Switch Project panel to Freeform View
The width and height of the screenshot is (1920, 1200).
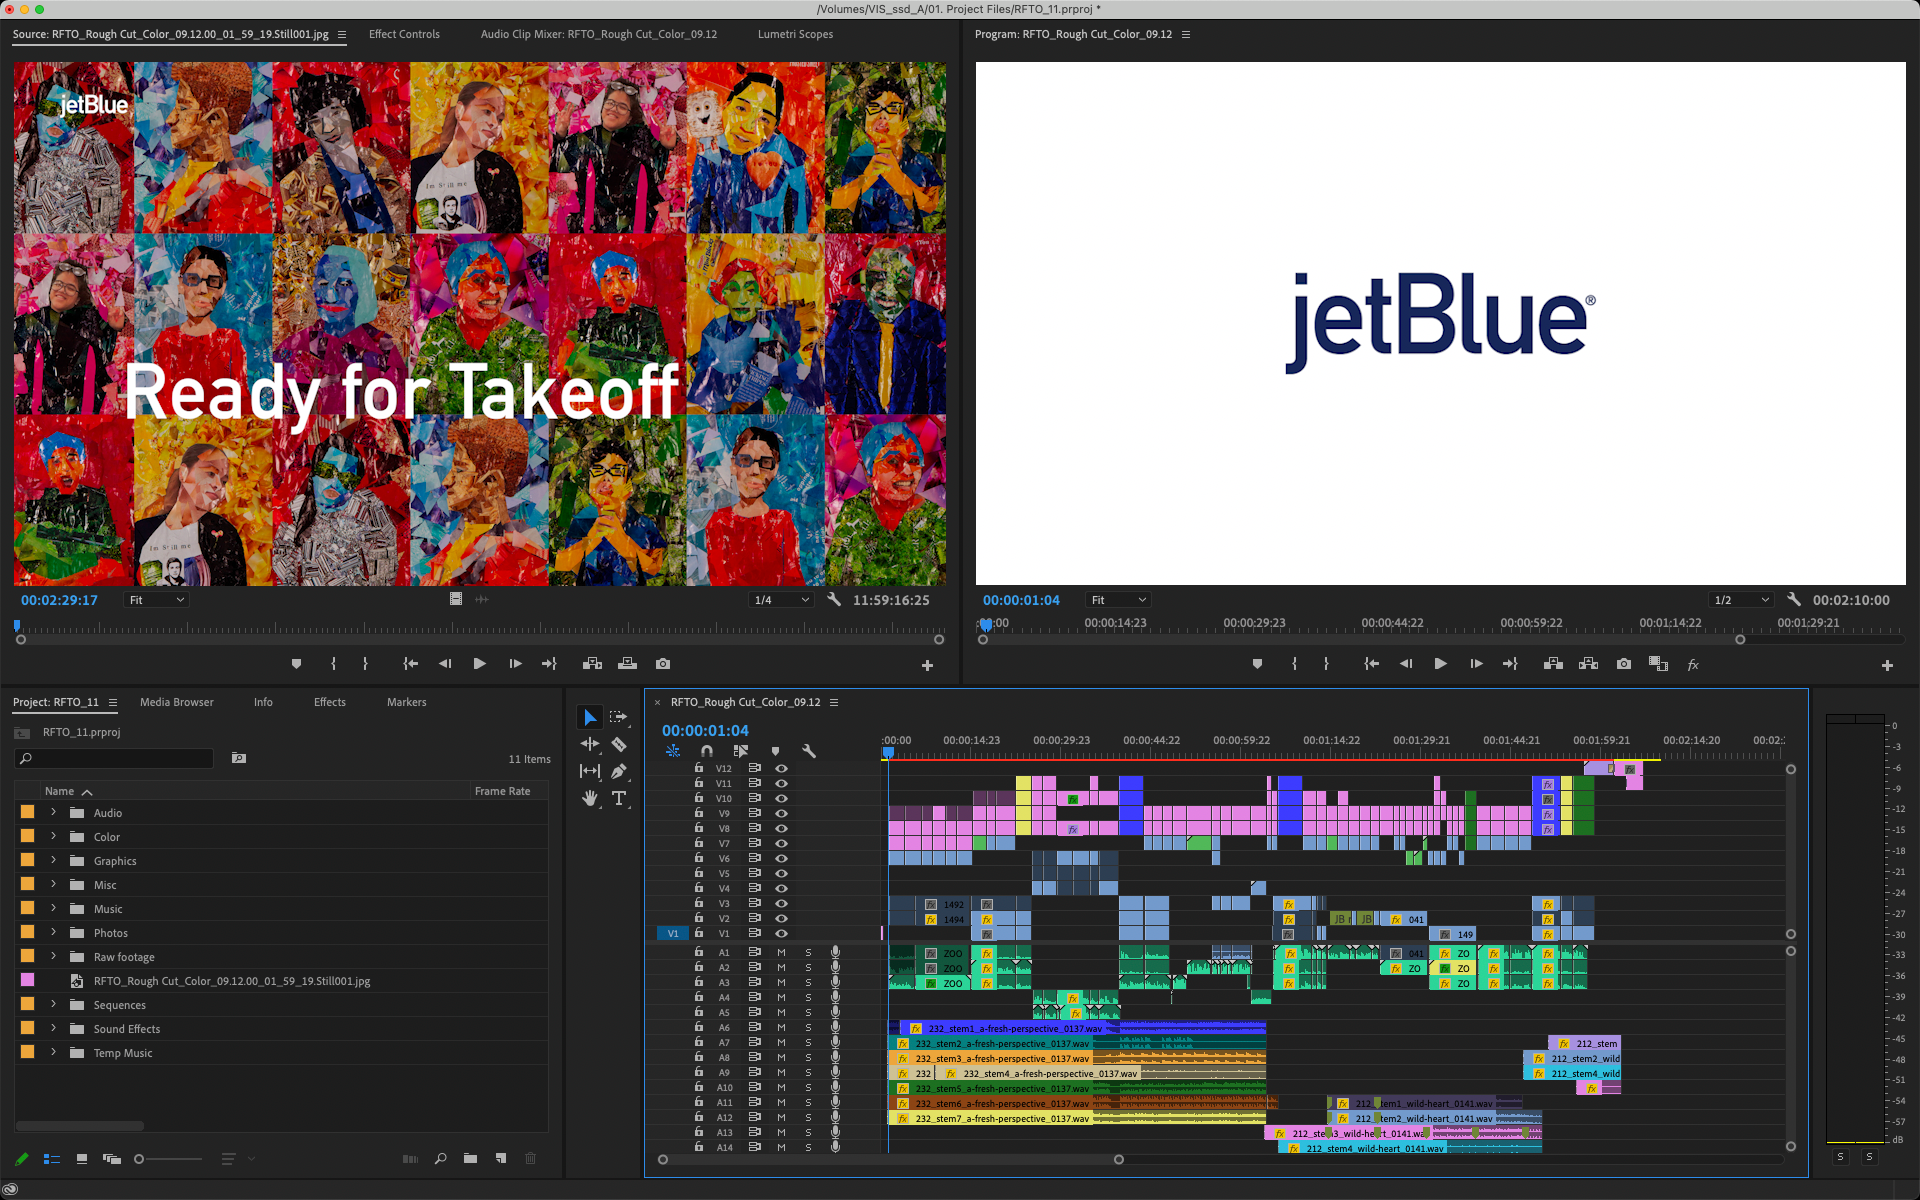pos(112,1159)
